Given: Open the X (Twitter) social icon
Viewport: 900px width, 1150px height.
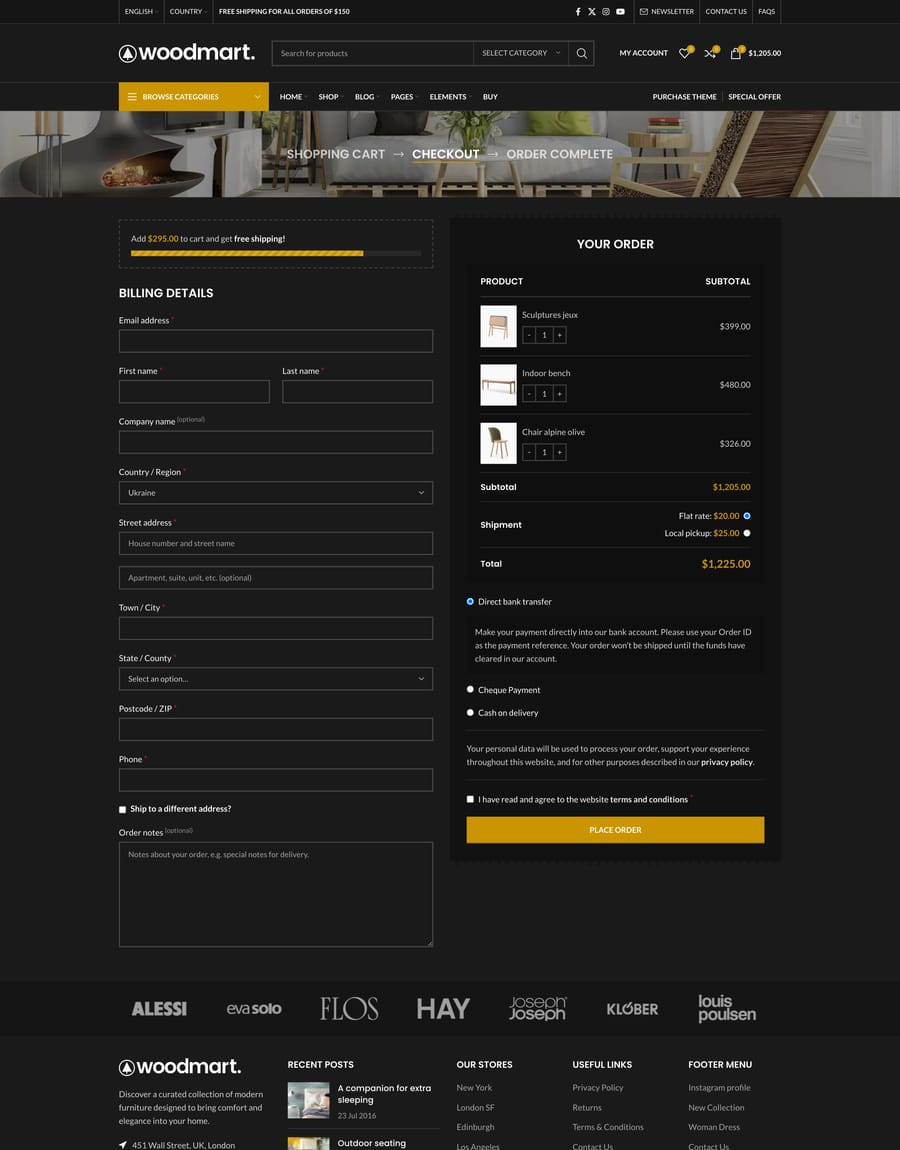Looking at the screenshot, I should click(592, 12).
